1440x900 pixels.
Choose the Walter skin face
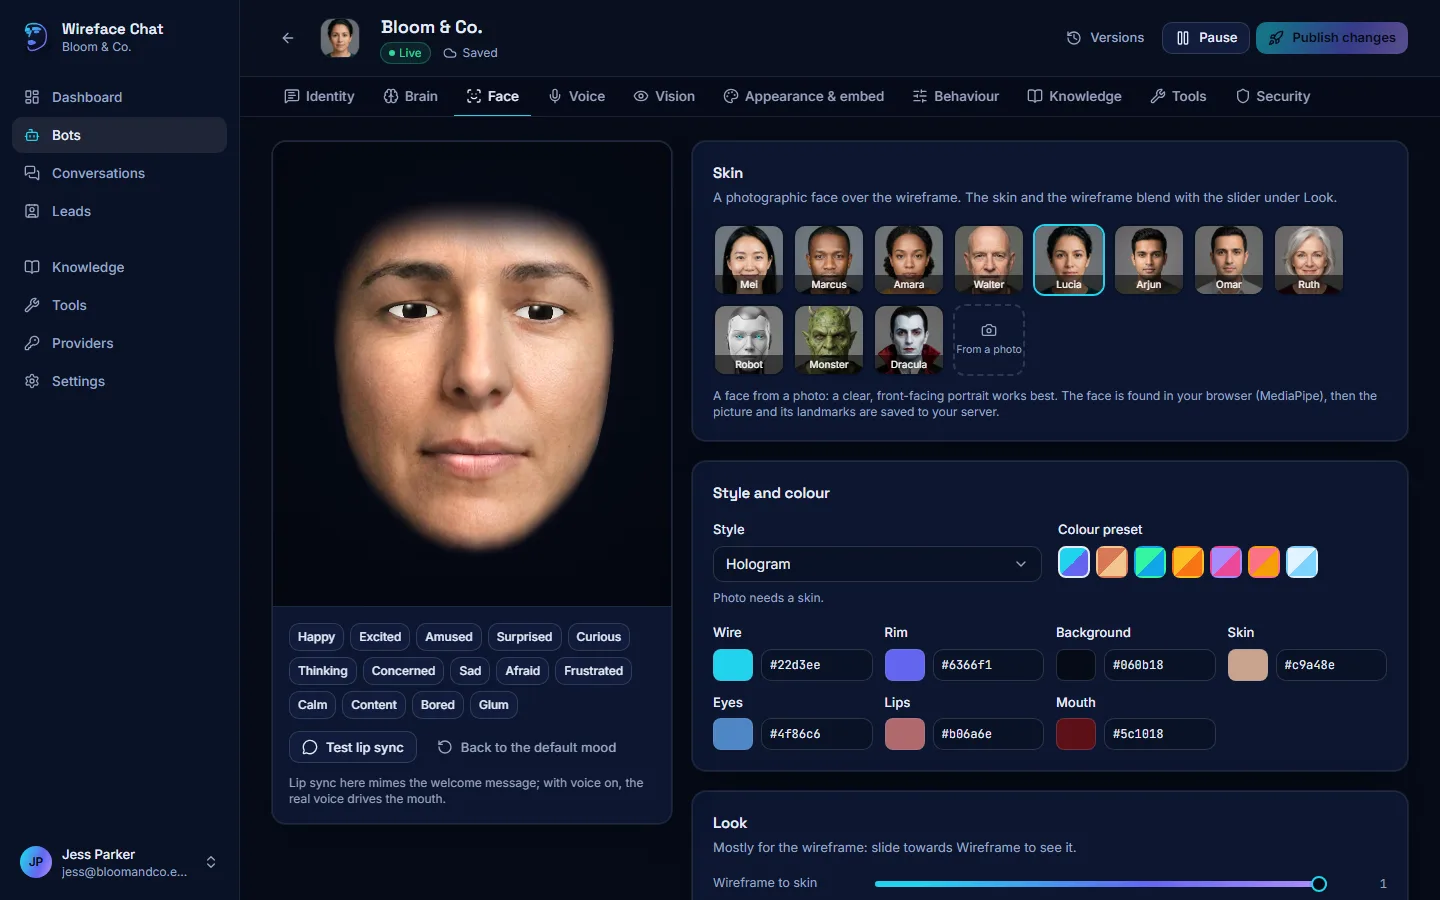(989, 260)
